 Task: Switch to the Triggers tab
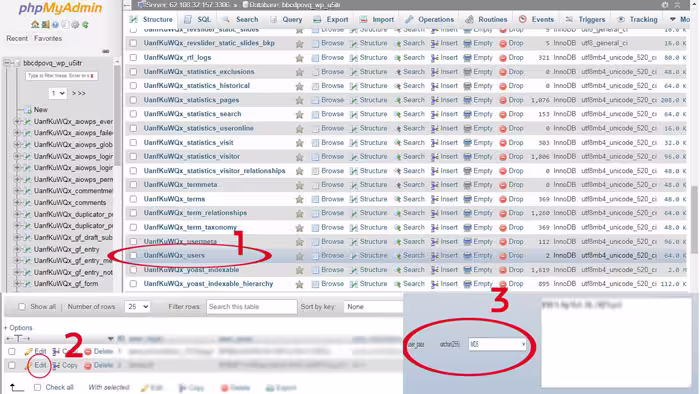tap(585, 20)
